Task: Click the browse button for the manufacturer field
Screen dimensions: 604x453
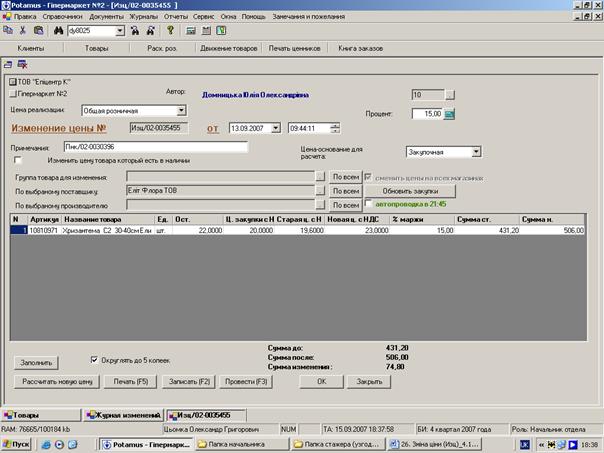Action: point(320,205)
